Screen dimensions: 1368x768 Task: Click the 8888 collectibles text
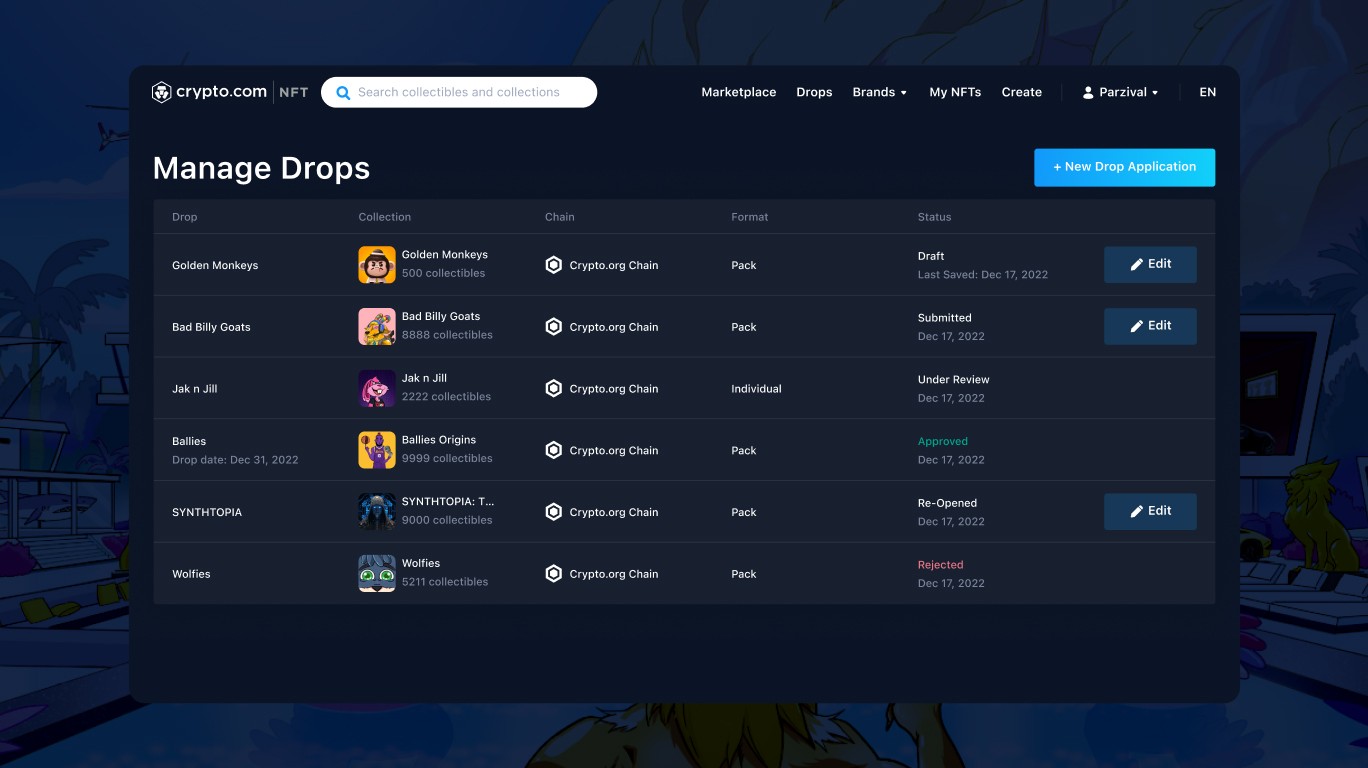[x=447, y=335]
